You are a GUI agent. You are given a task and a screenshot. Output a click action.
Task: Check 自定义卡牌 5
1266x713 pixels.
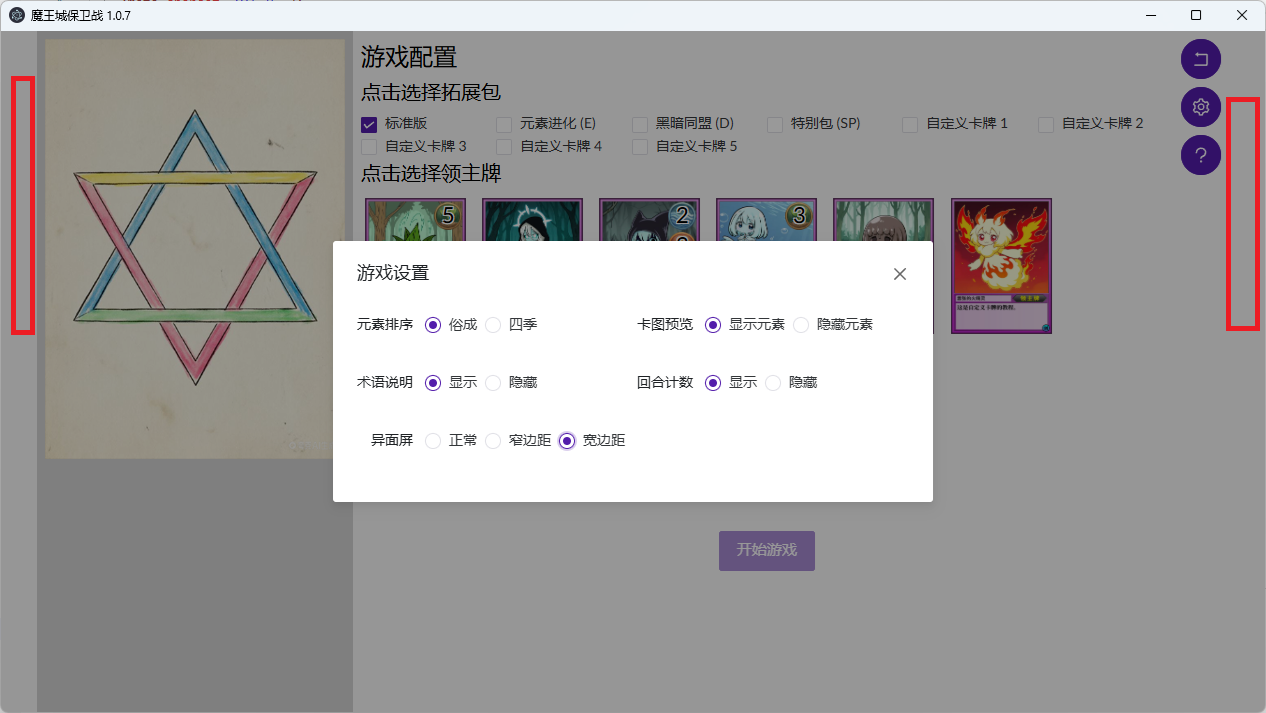pyautogui.click(x=640, y=146)
